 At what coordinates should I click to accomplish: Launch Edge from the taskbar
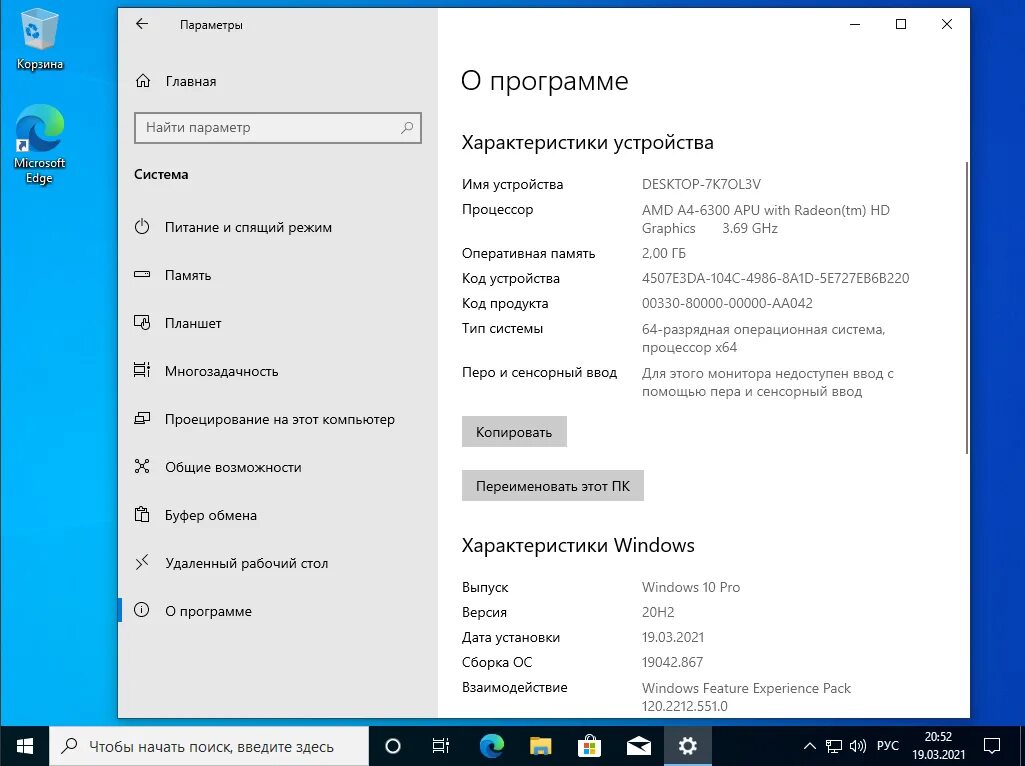pyautogui.click(x=492, y=746)
